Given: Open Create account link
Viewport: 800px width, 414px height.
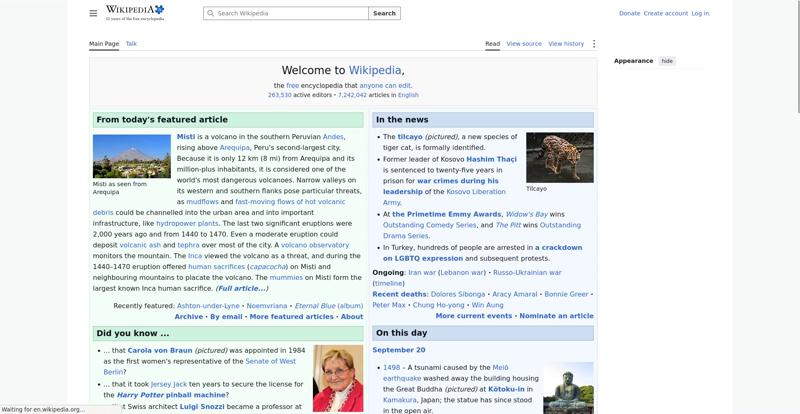Looking at the screenshot, I should (665, 13).
